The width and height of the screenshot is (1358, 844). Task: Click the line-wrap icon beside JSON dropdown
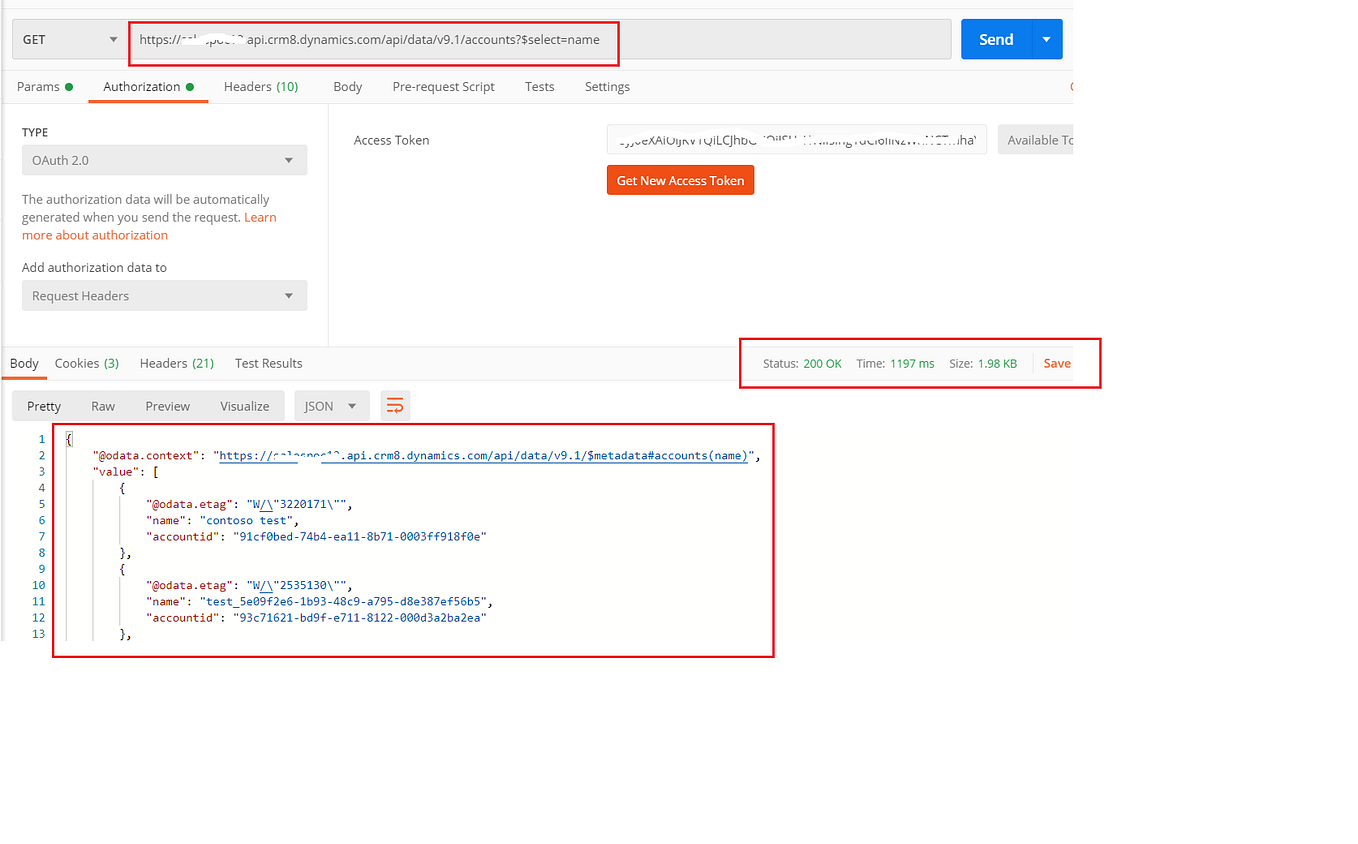point(394,405)
